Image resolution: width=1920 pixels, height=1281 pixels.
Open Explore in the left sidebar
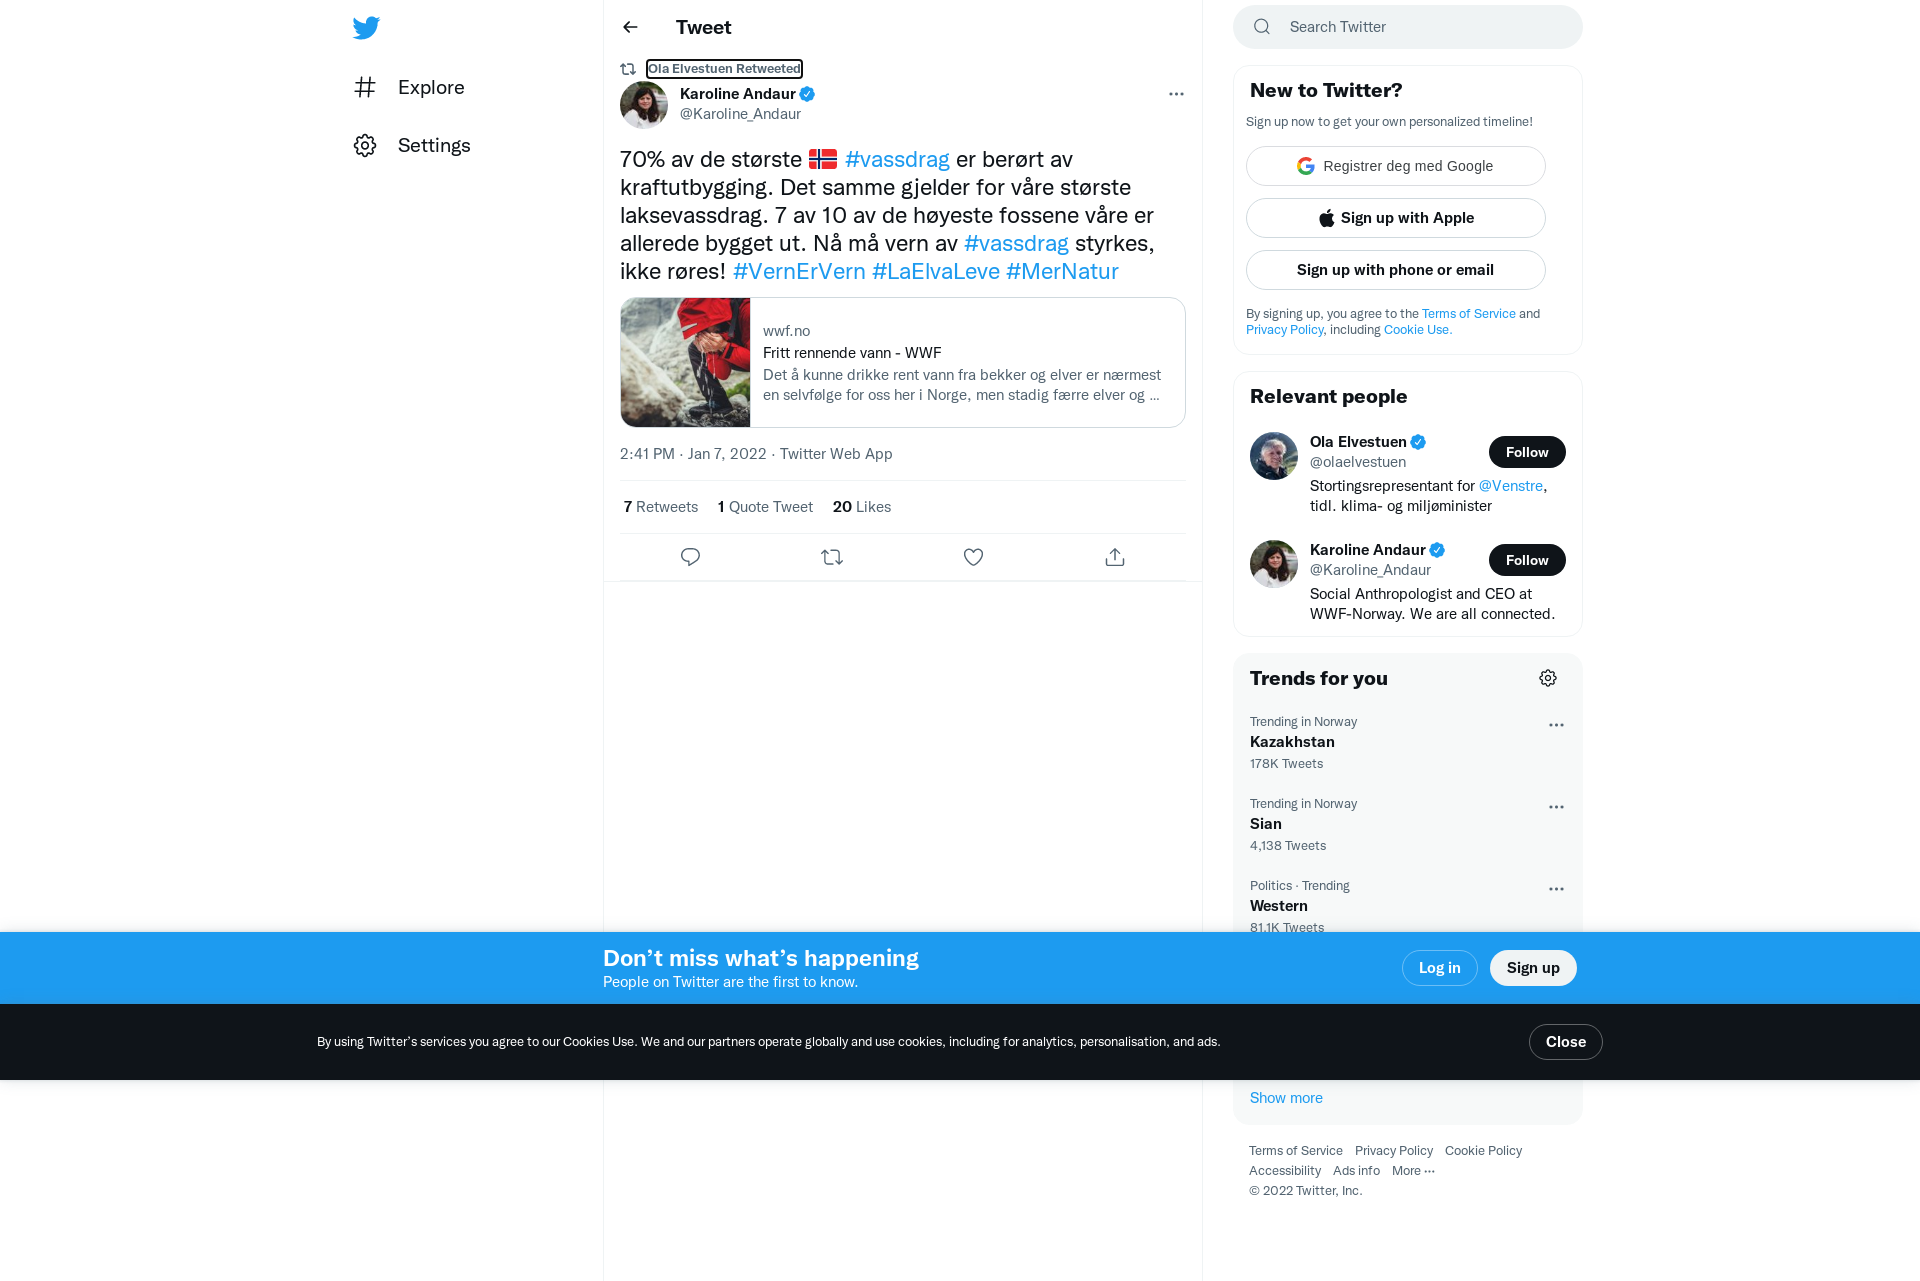point(409,87)
